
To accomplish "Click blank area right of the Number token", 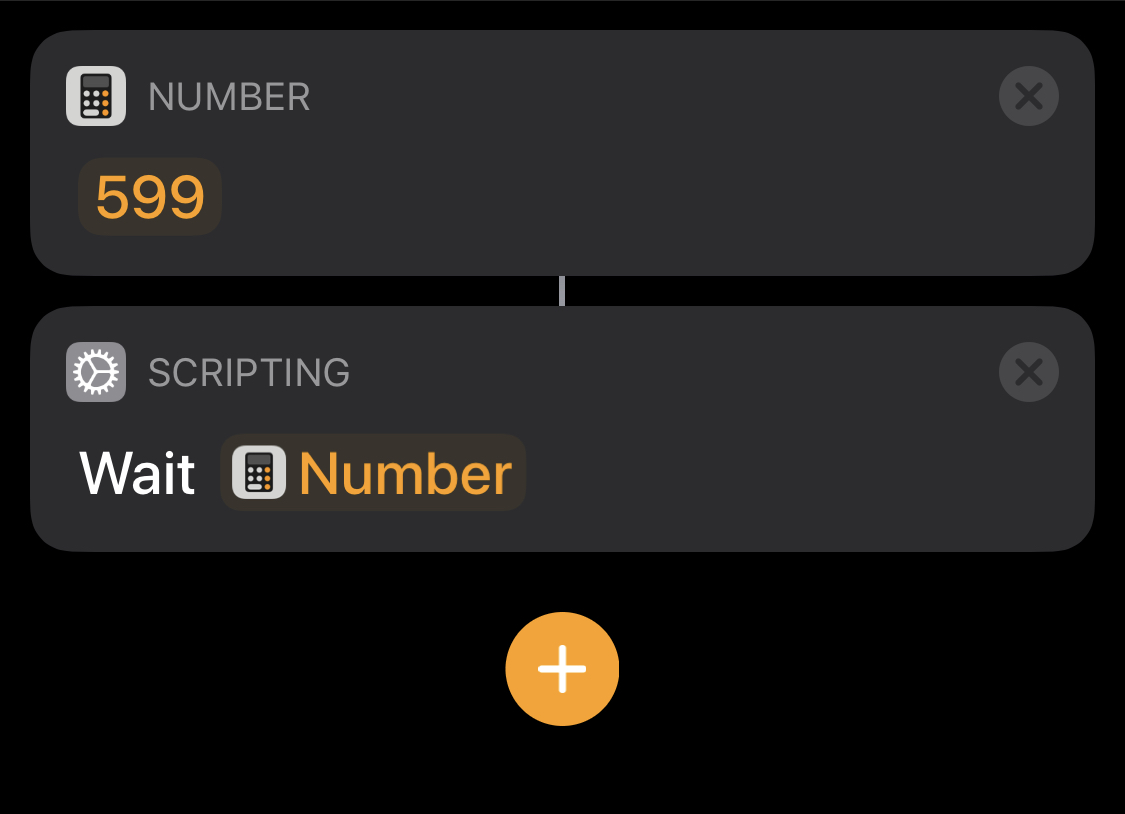I will [x=800, y=473].
